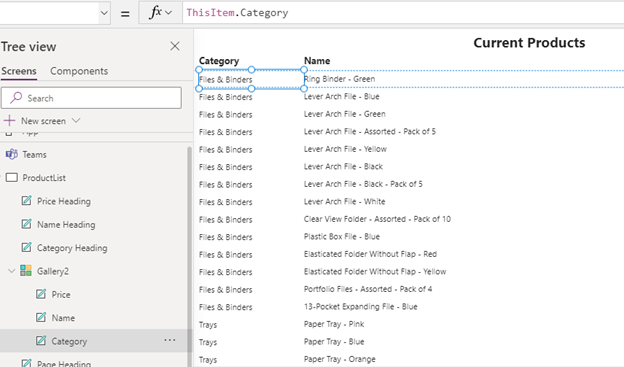Screen dimensions: 624x367
Task: Select the Screens tab
Action: (x=19, y=71)
